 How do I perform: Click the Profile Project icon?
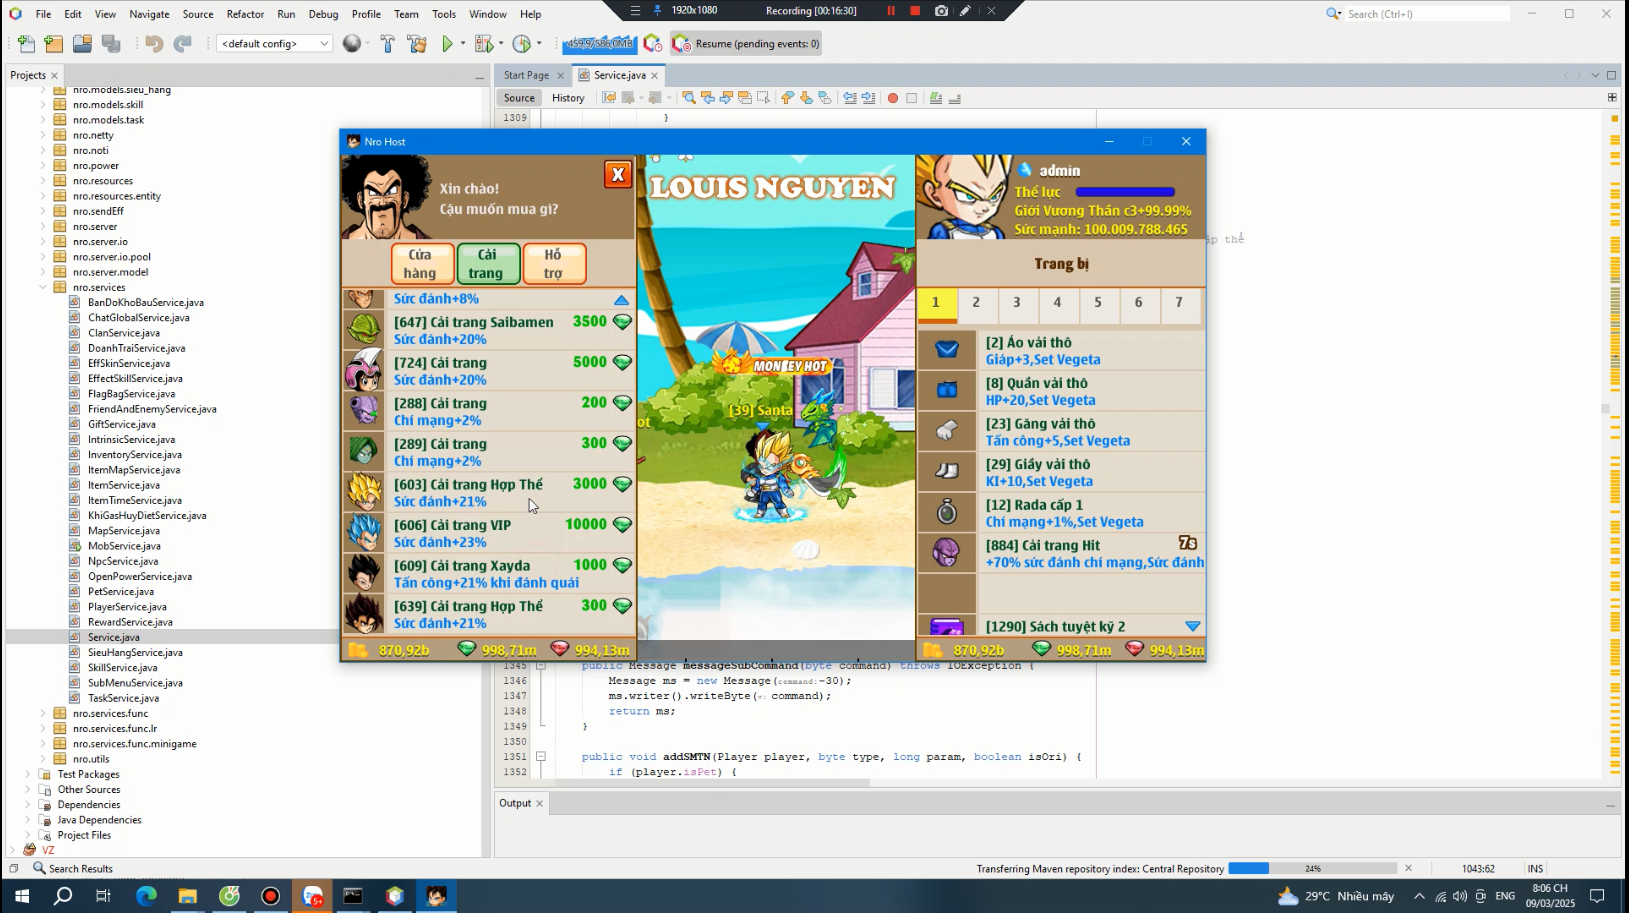[521, 44]
